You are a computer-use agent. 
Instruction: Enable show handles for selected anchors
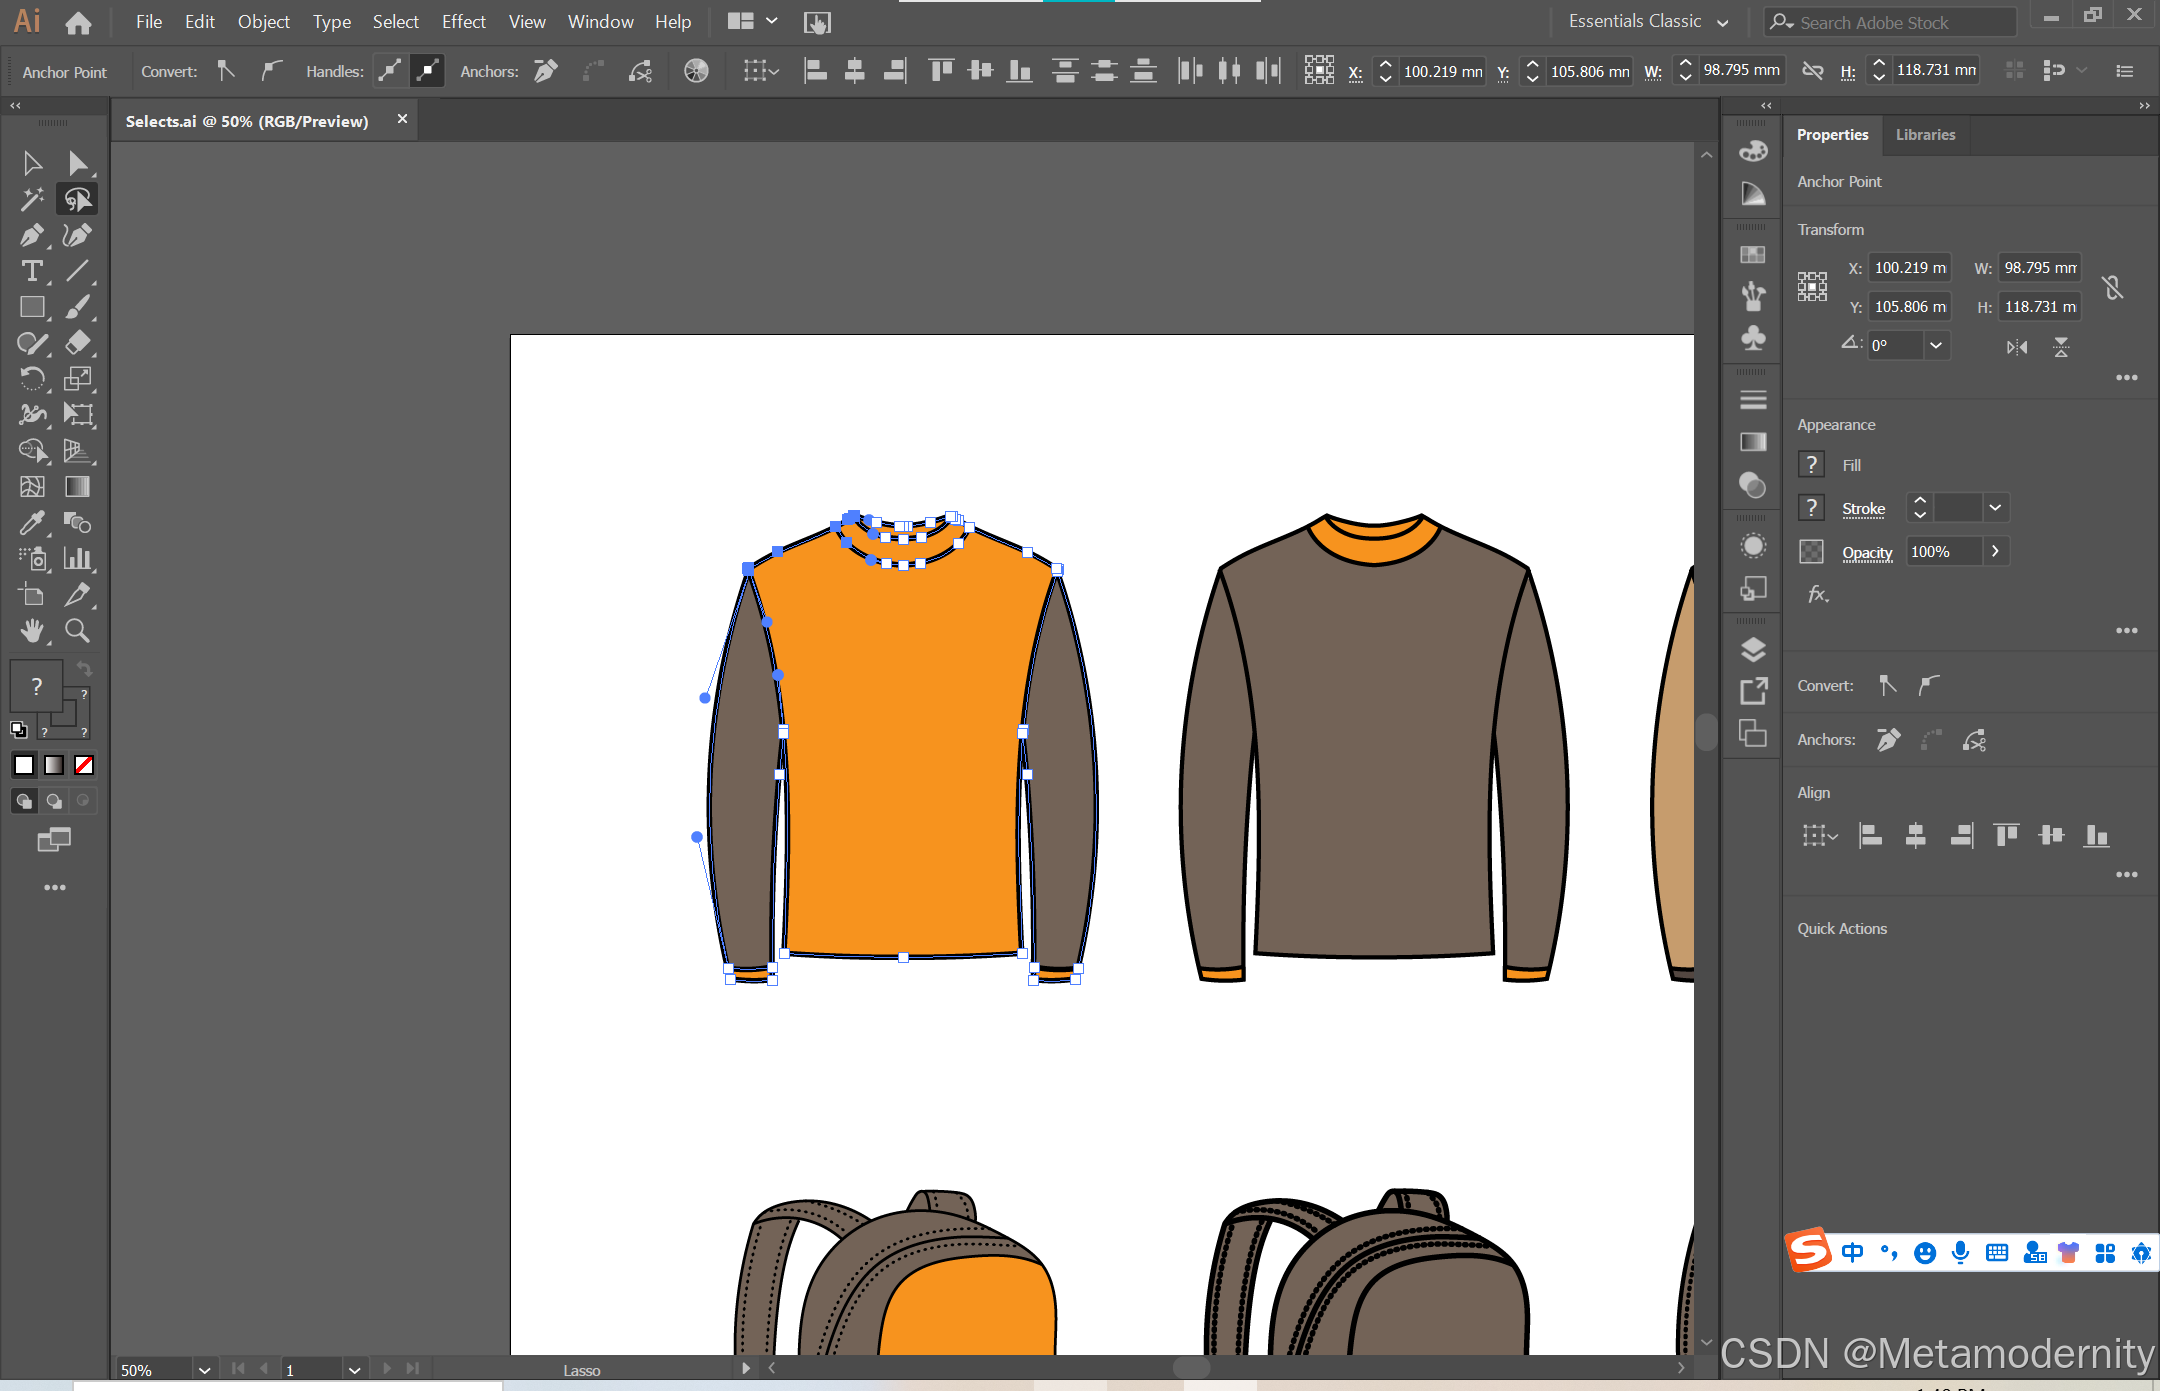pos(390,71)
